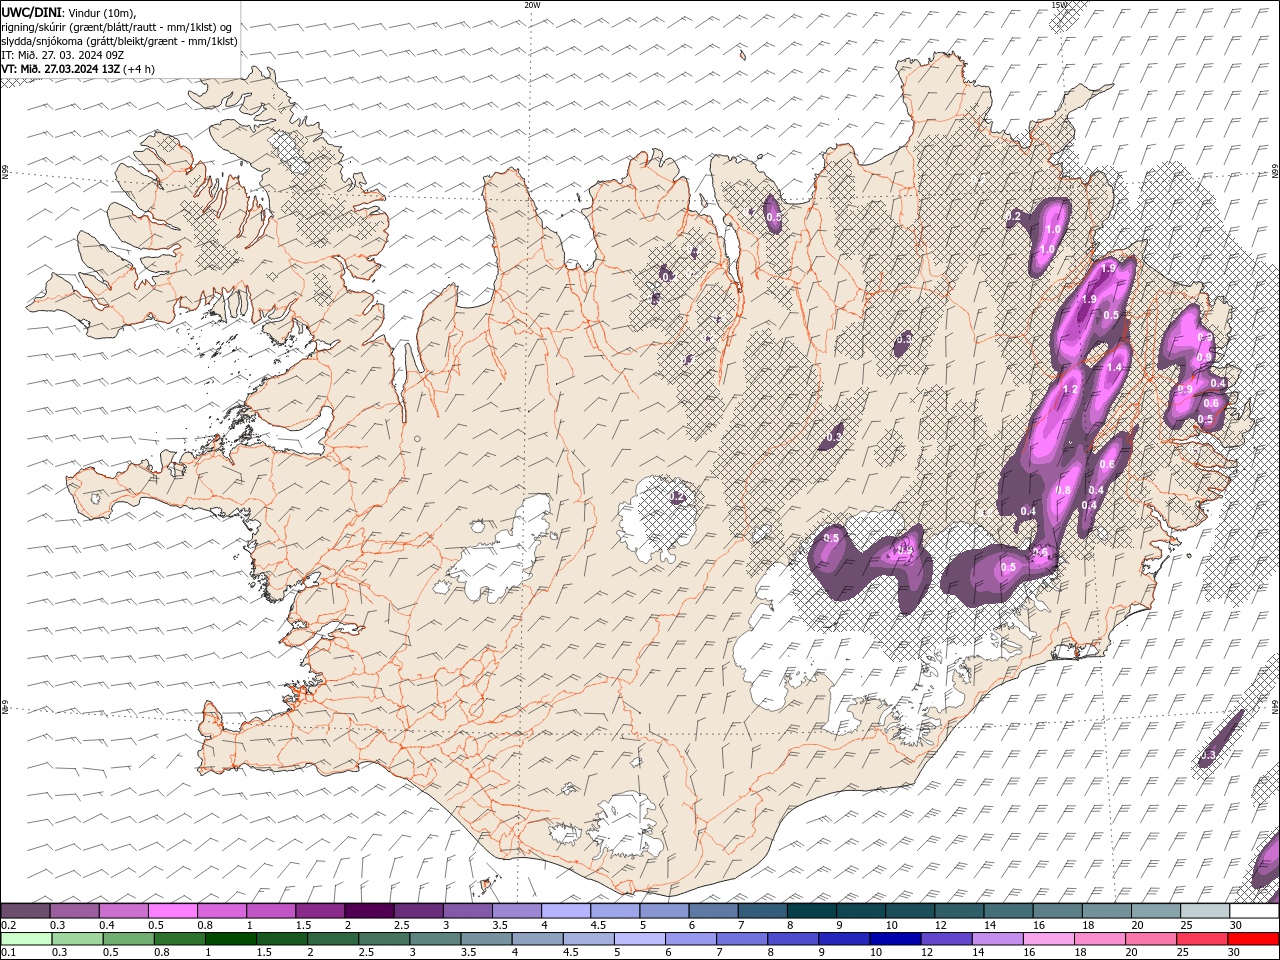The image size is (1280, 960).
Task: Click the 'IT: Mið. 27. 03. 2024 09Z' line
Action: (x=61, y=55)
